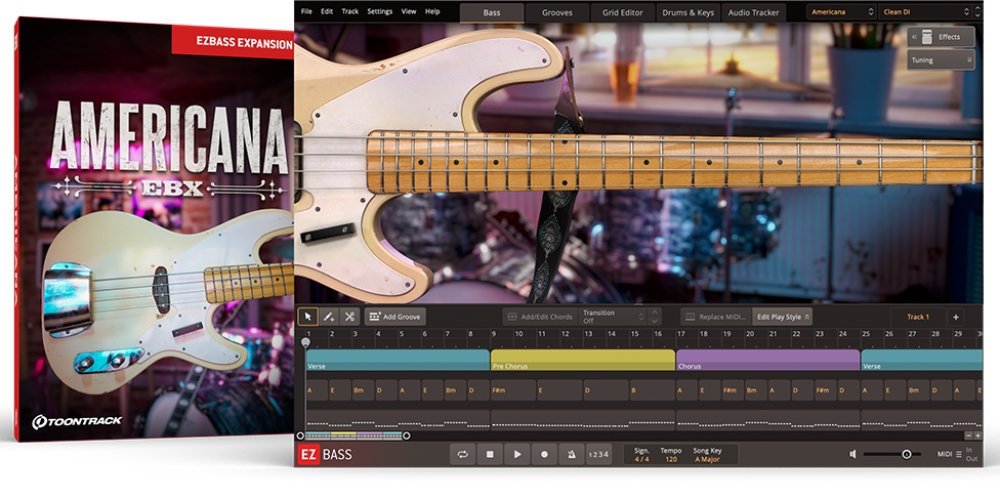Click the speaker volume icon
The width and height of the screenshot is (1000, 500).
coord(853,454)
